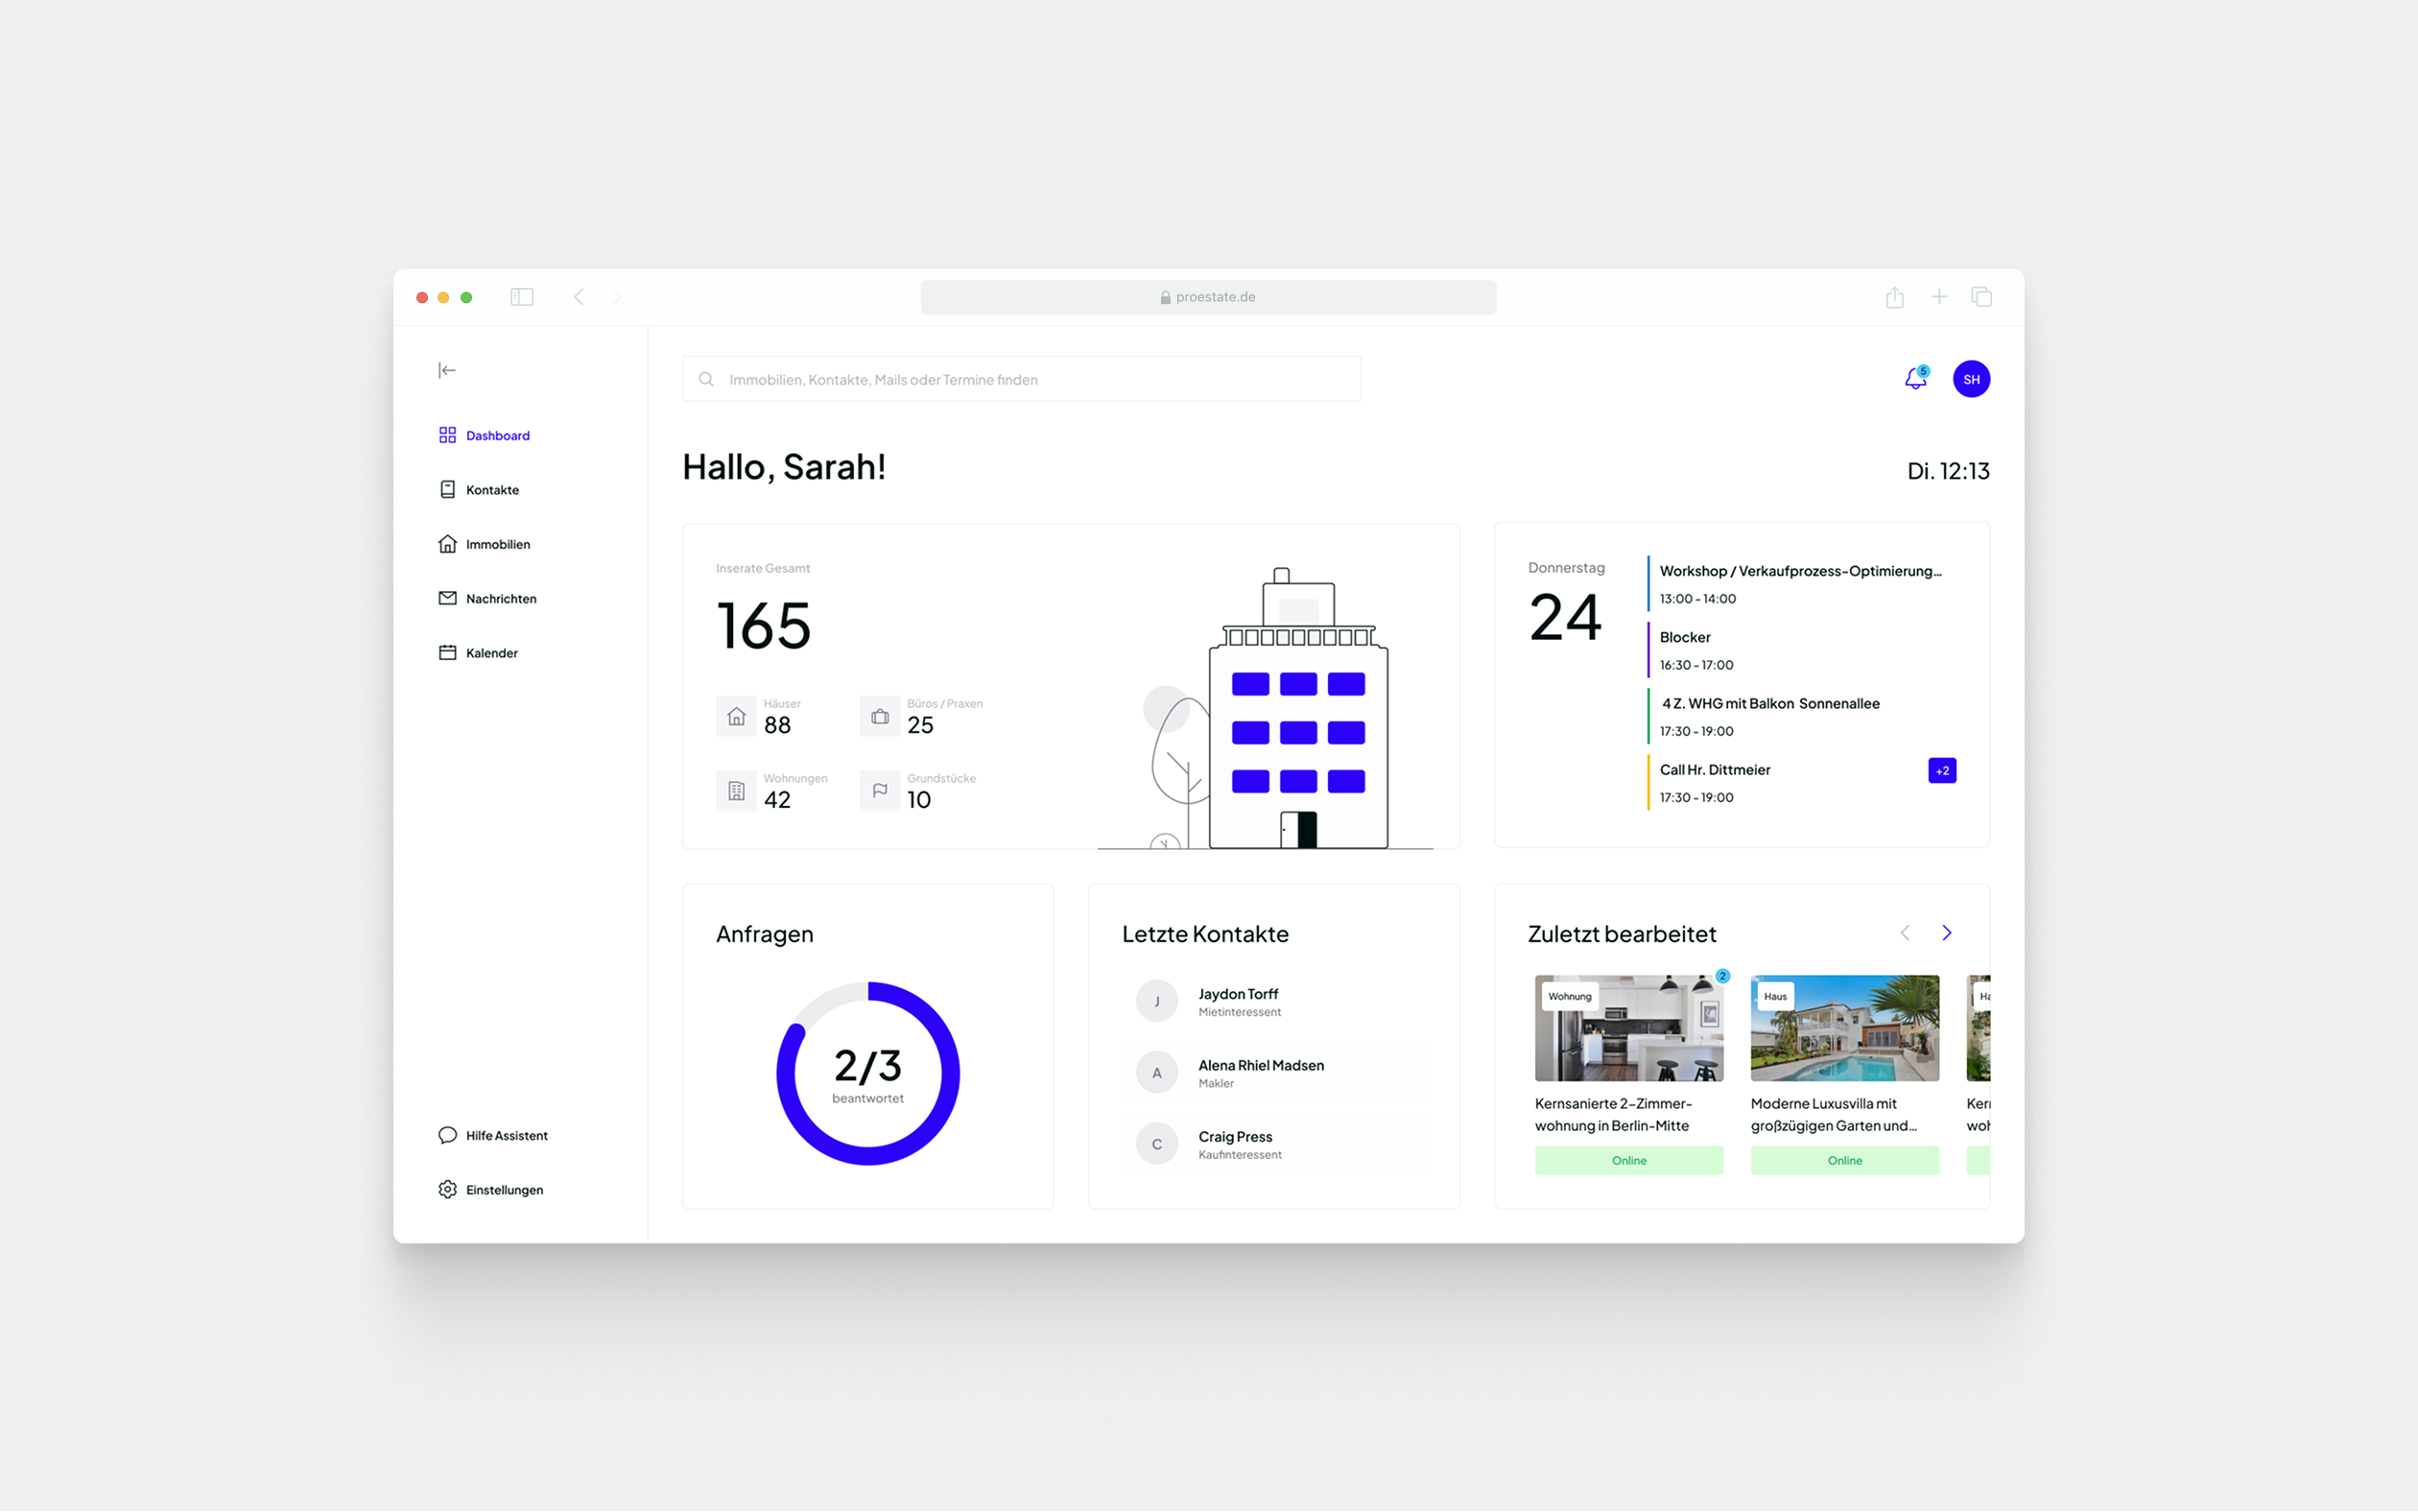Click the Moderne Luxusvilla listing title
Image resolution: width=2418 pixels, height=1512 pixels.
tap(1834, 1114)
